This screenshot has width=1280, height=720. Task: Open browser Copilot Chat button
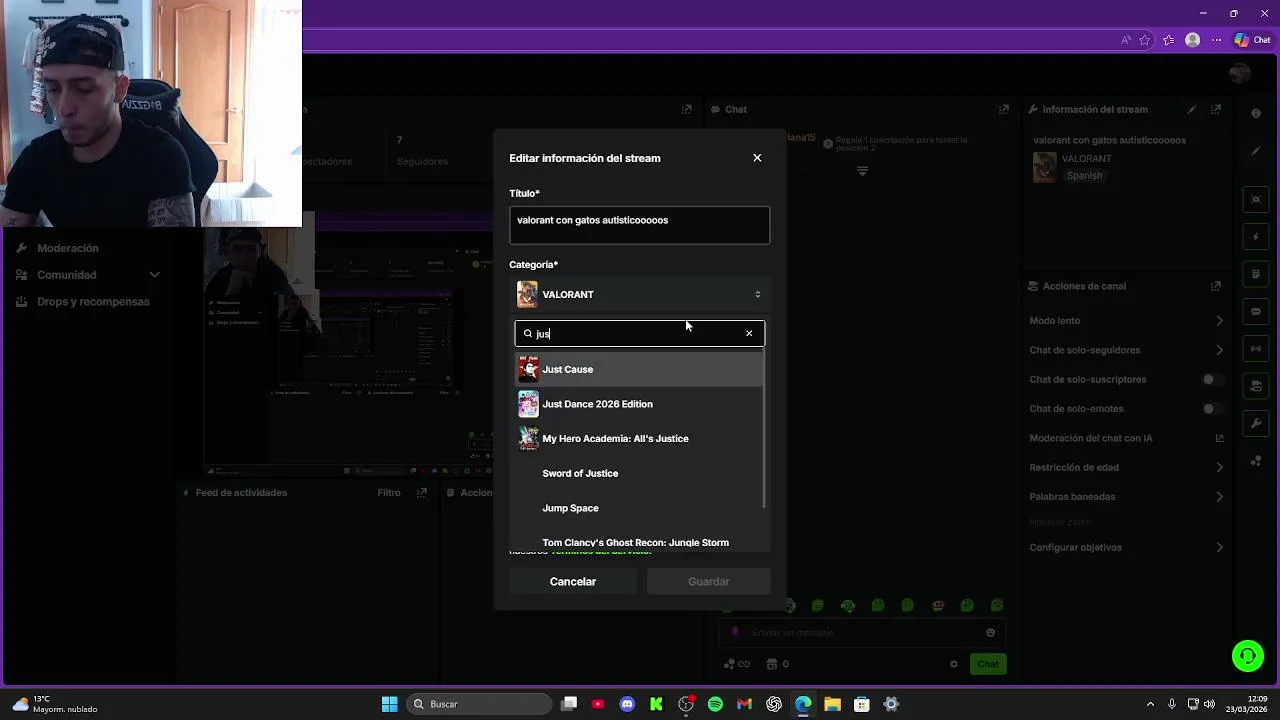point(1253,40)
